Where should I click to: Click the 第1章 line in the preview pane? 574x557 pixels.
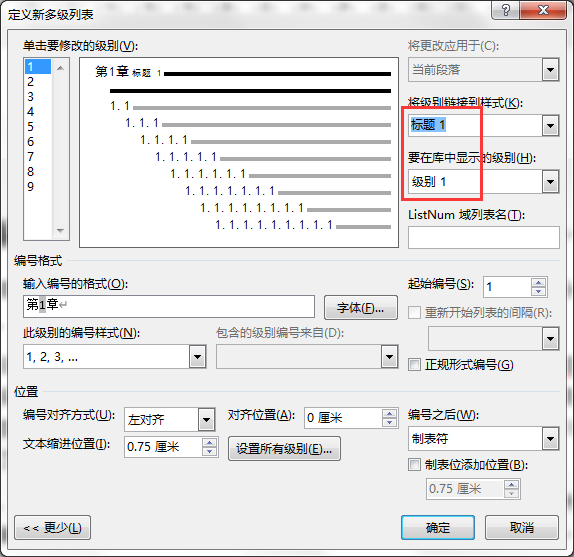pos(242,73)
